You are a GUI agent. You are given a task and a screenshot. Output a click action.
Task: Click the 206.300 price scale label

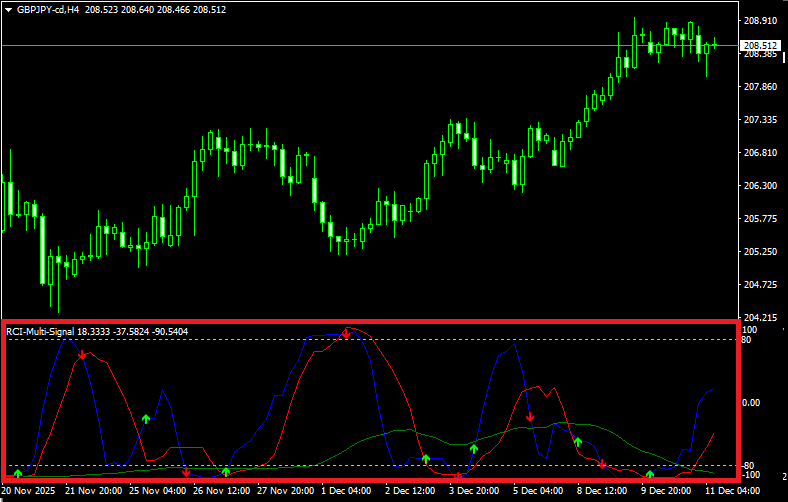click(761, 186)
